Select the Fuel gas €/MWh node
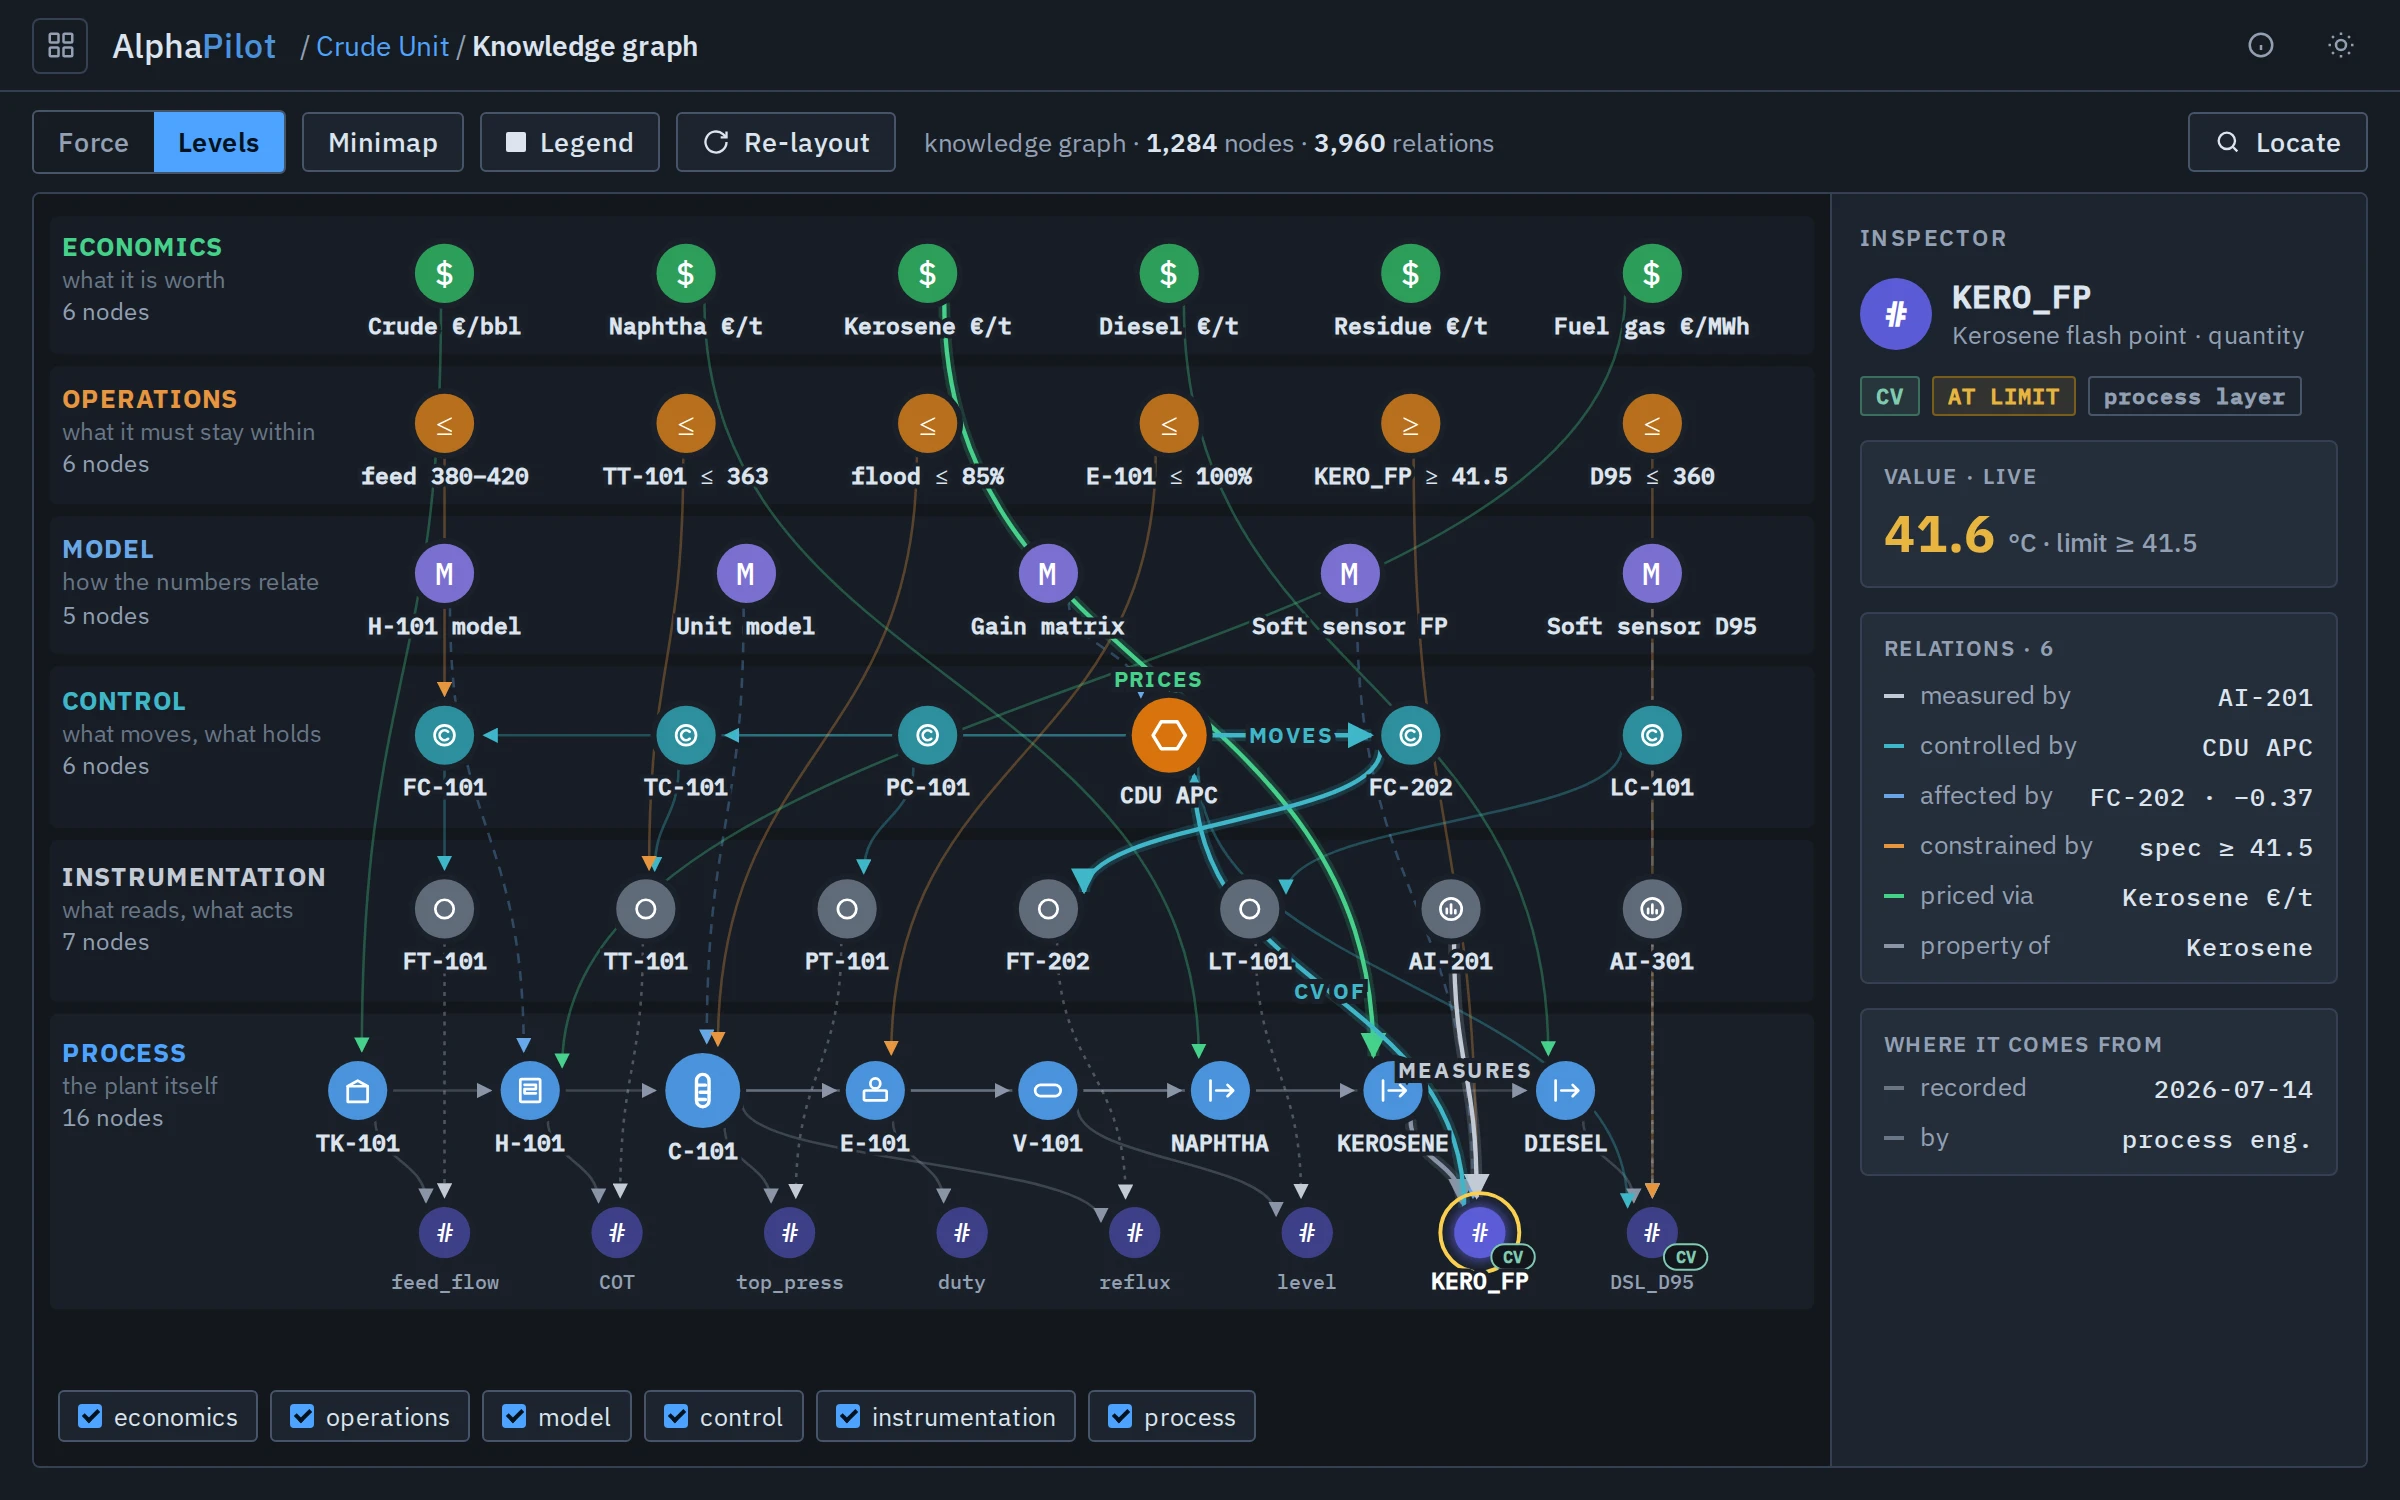Screen dimensions: 2400x1500 (1651, 274)
